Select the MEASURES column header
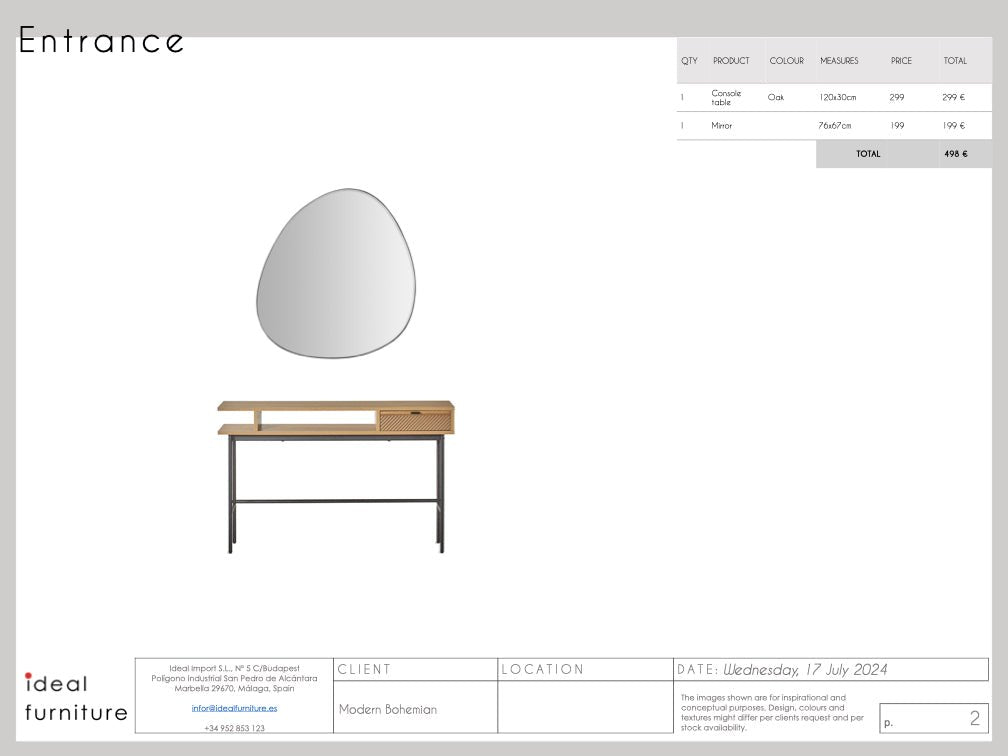 [839, 61]
